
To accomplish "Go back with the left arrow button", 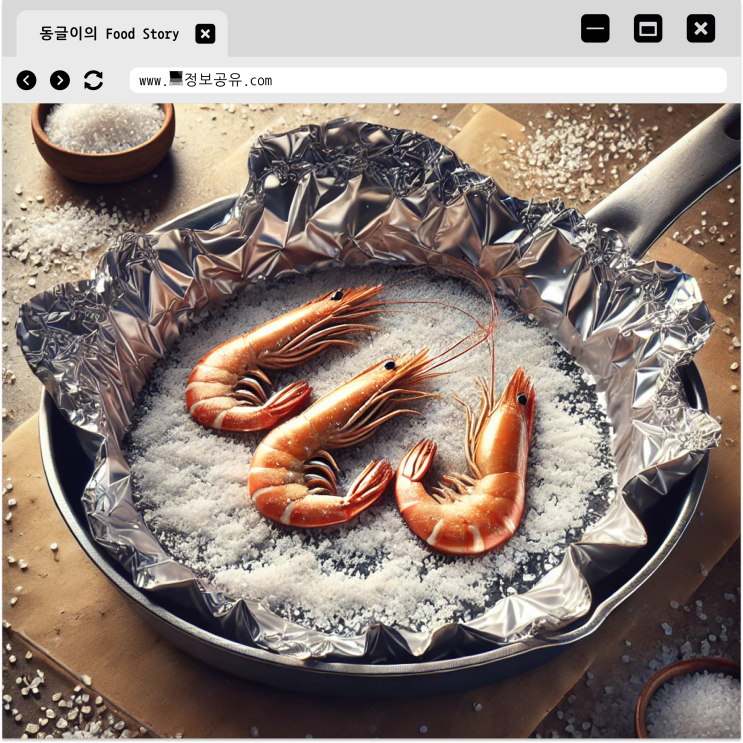I will (x=27, y=80).
